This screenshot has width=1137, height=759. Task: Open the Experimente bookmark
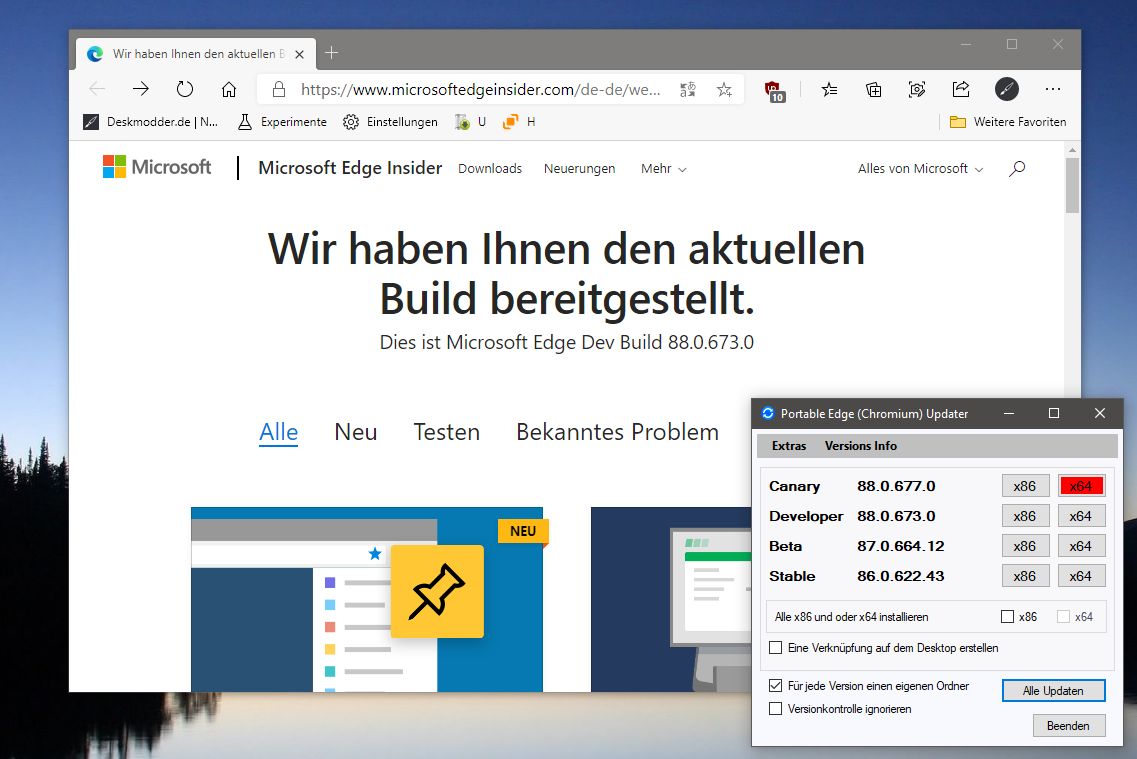tap(282, 122)
